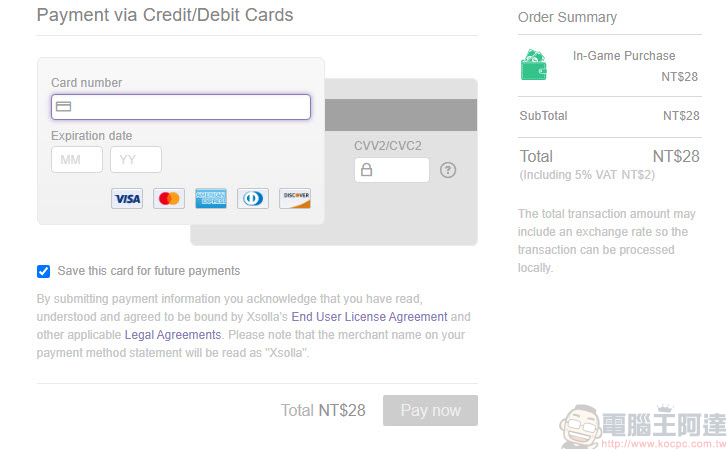Click the American Express logo
This screenshot has width=728, height=463.
[x=211, y=199]
